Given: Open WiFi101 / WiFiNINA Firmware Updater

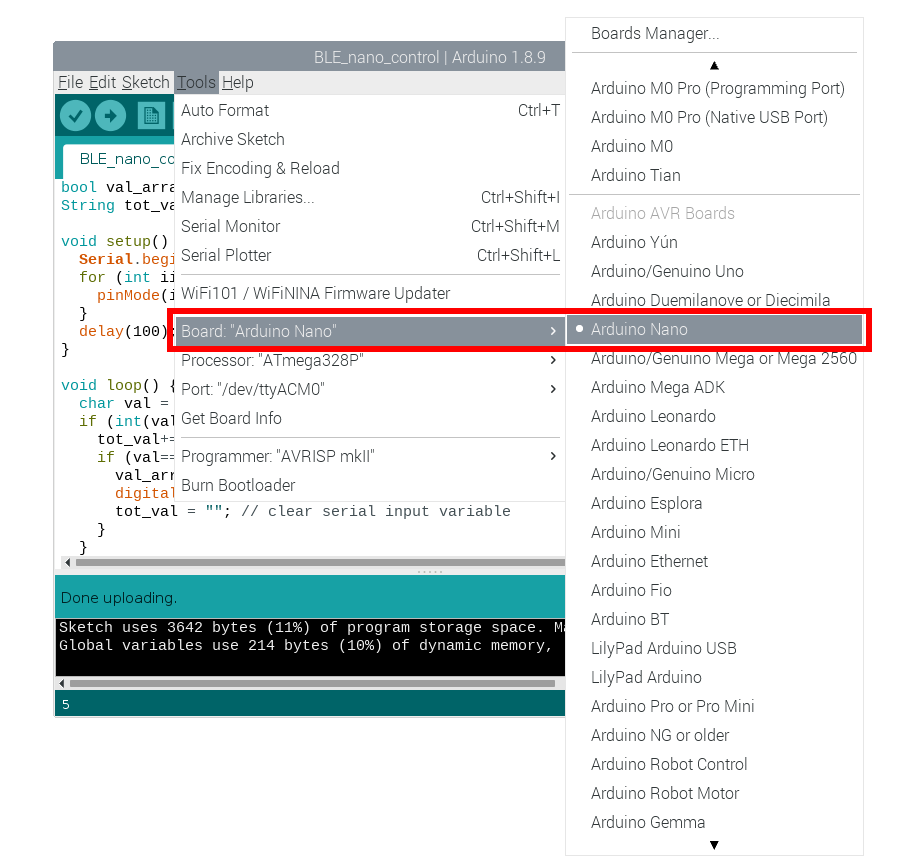Looking at the screenshot, I should [370, 294].
